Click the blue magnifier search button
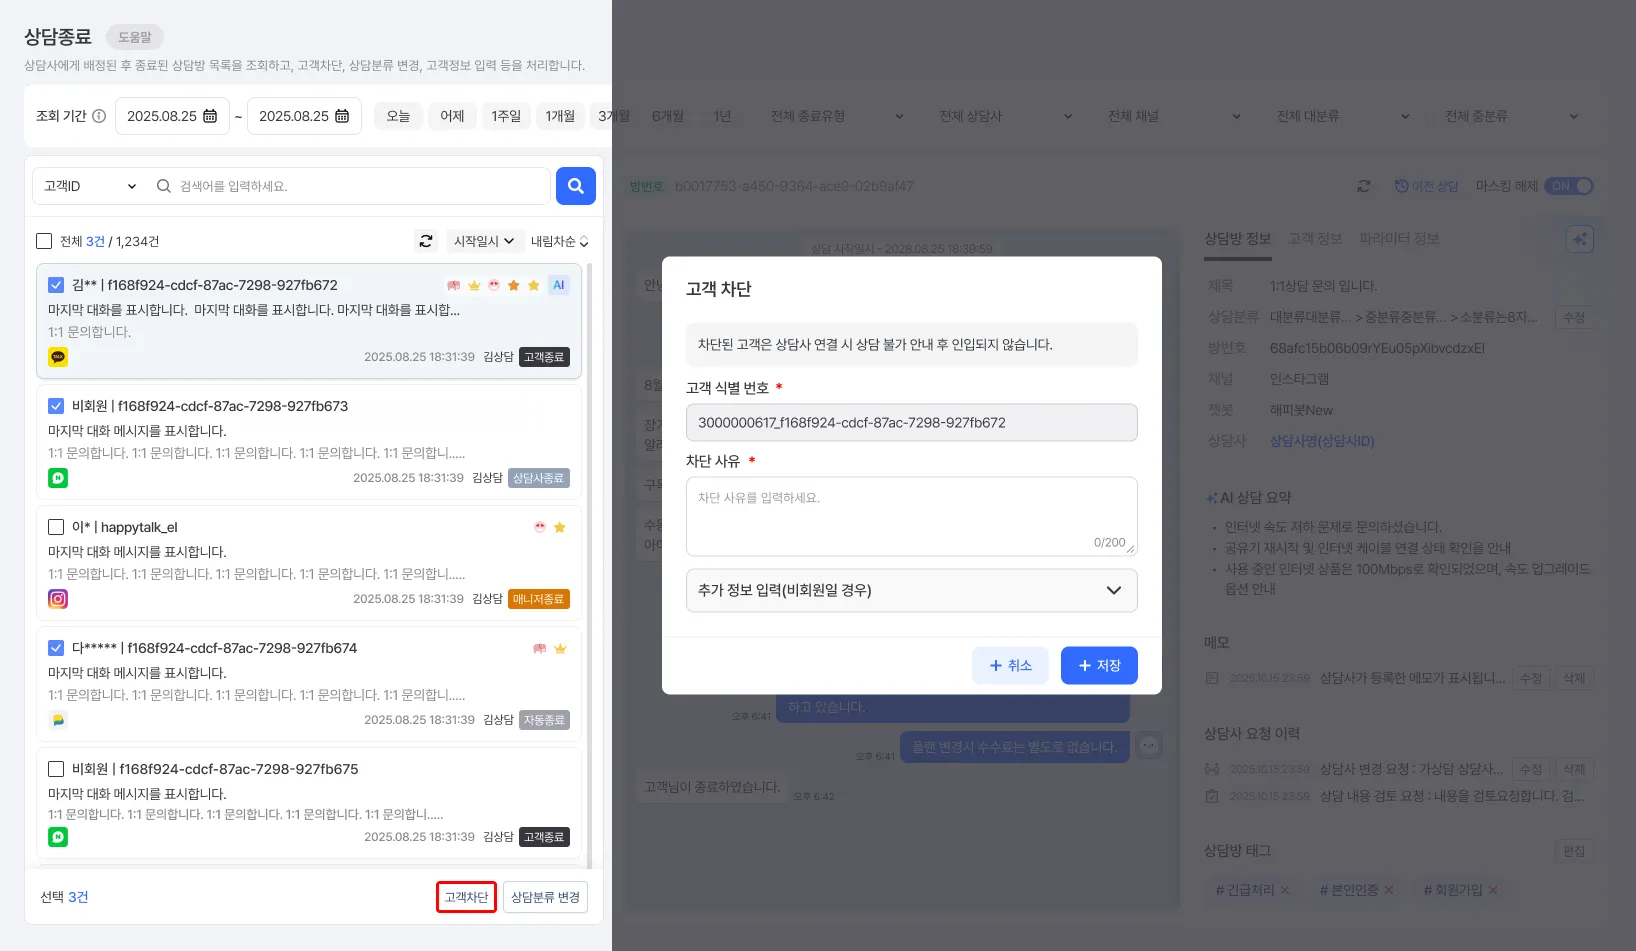Image resolution: width=1636 pixels, height=951 pixels. click(x=576, y=186)
